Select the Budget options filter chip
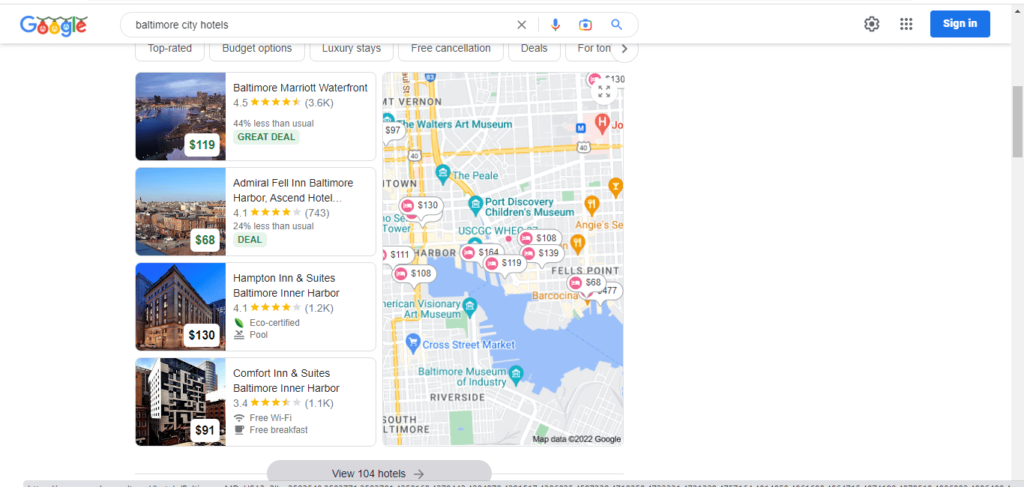This screenshot has width=1024, height=487. coord(257,48)
